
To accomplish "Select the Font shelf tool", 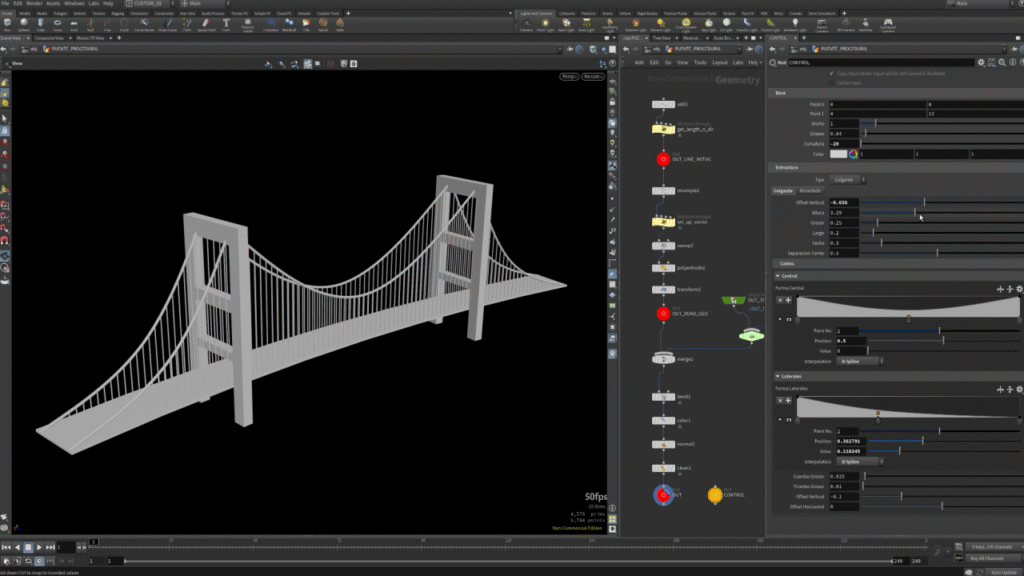I will [226, 23].
